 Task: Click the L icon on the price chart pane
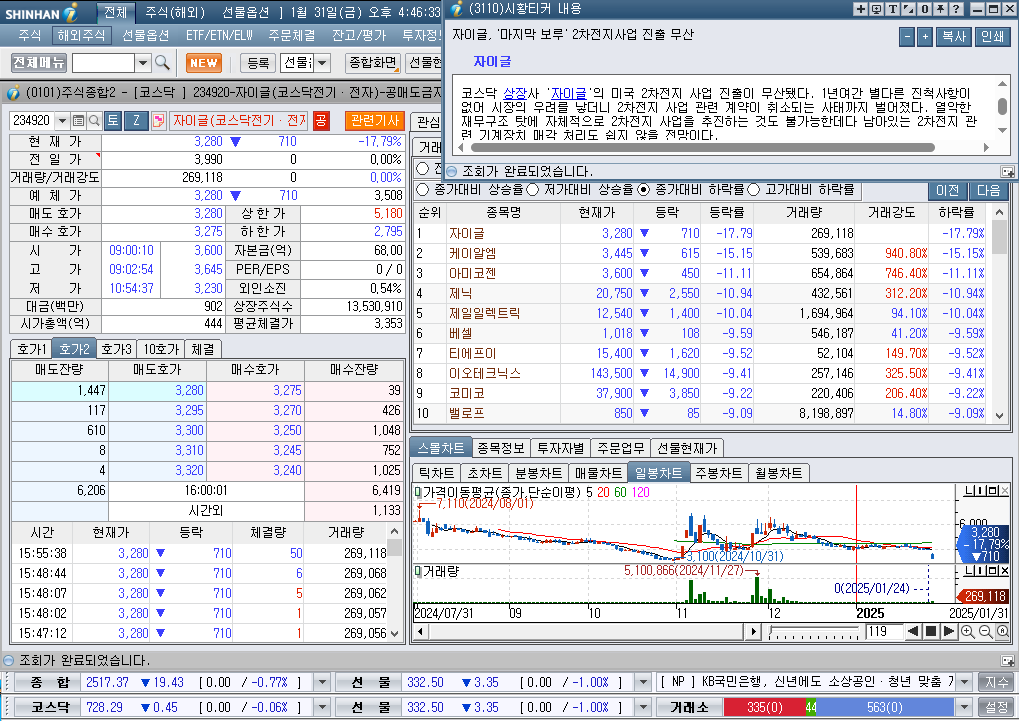coord(968,490)
